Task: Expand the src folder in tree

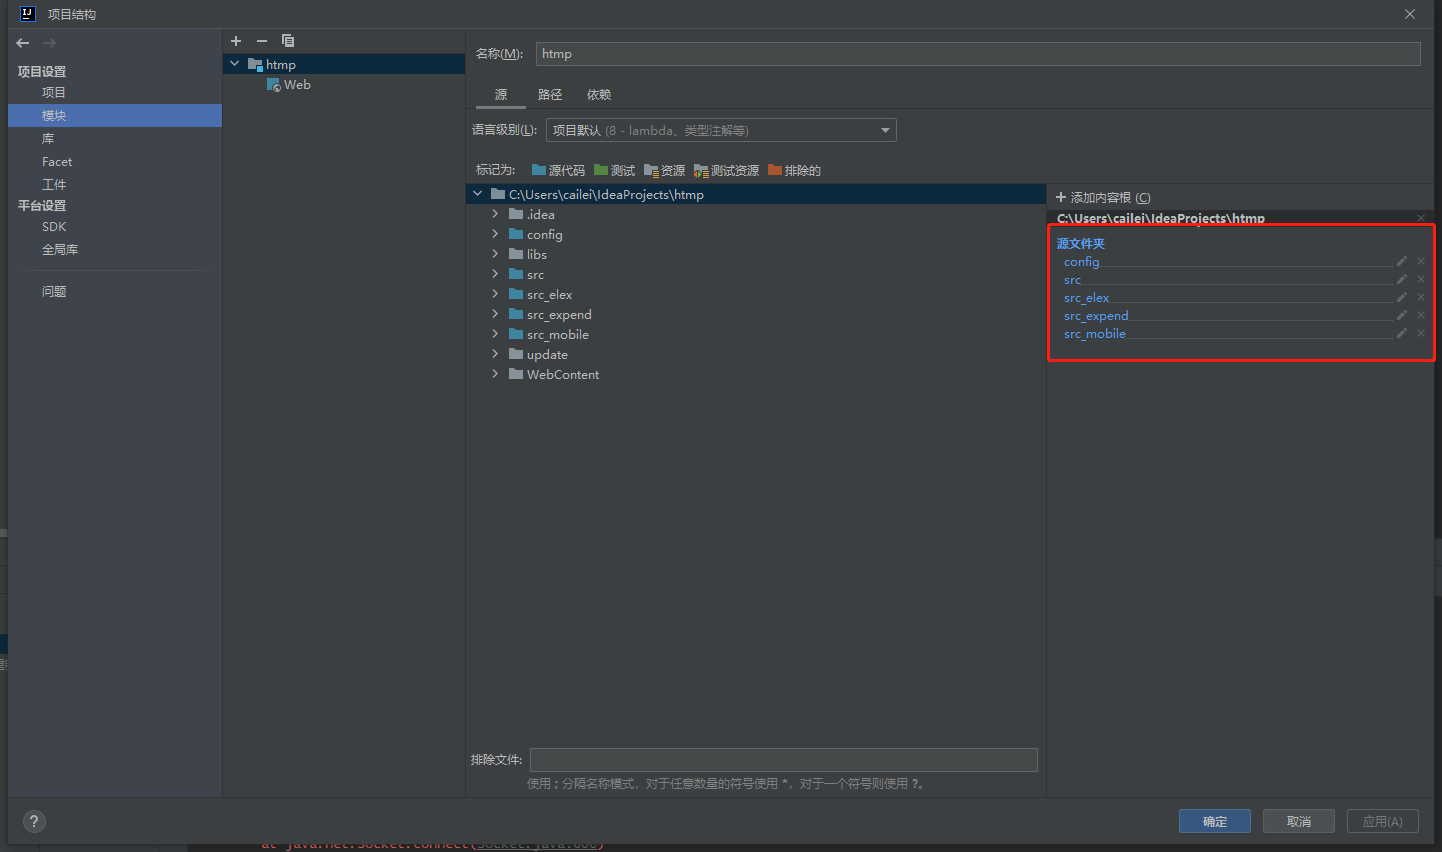Action: point(495,274)
